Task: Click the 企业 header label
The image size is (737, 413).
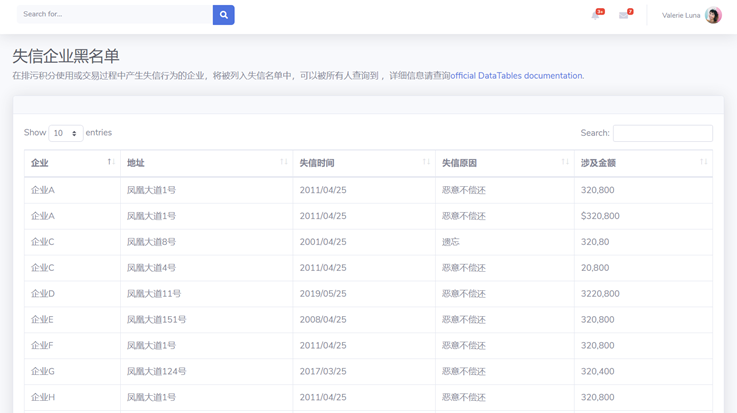Action: (39, 163)
